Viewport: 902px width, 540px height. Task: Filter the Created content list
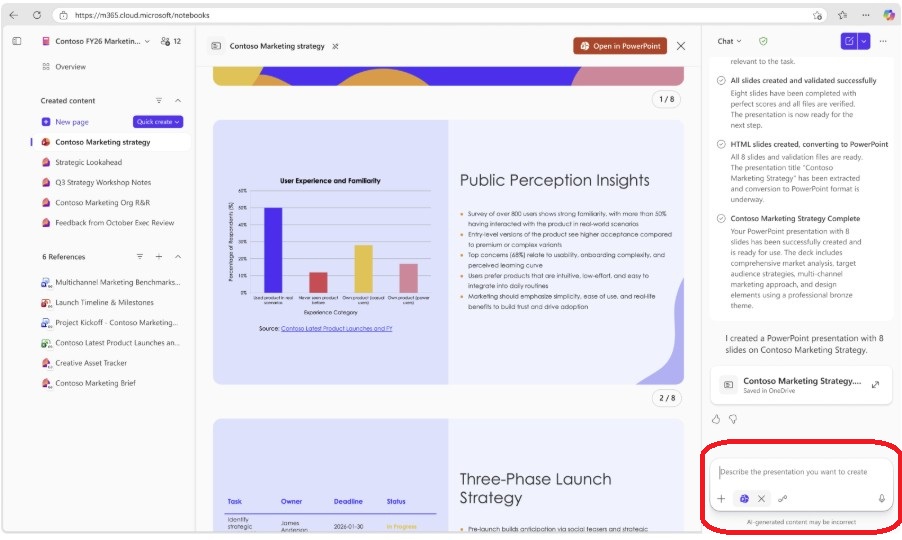(159, 101)
